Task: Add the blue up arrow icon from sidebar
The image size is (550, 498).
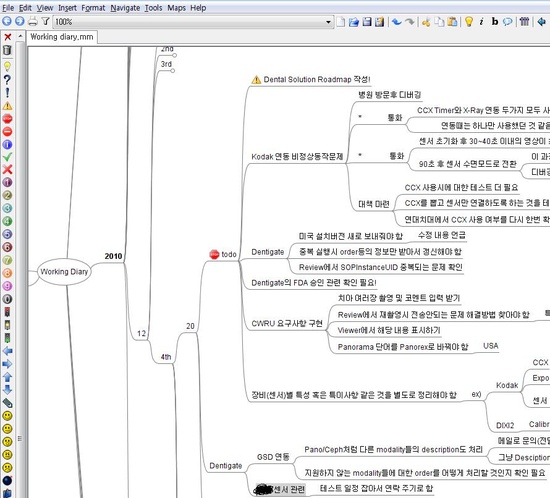Action: [7, 377]
